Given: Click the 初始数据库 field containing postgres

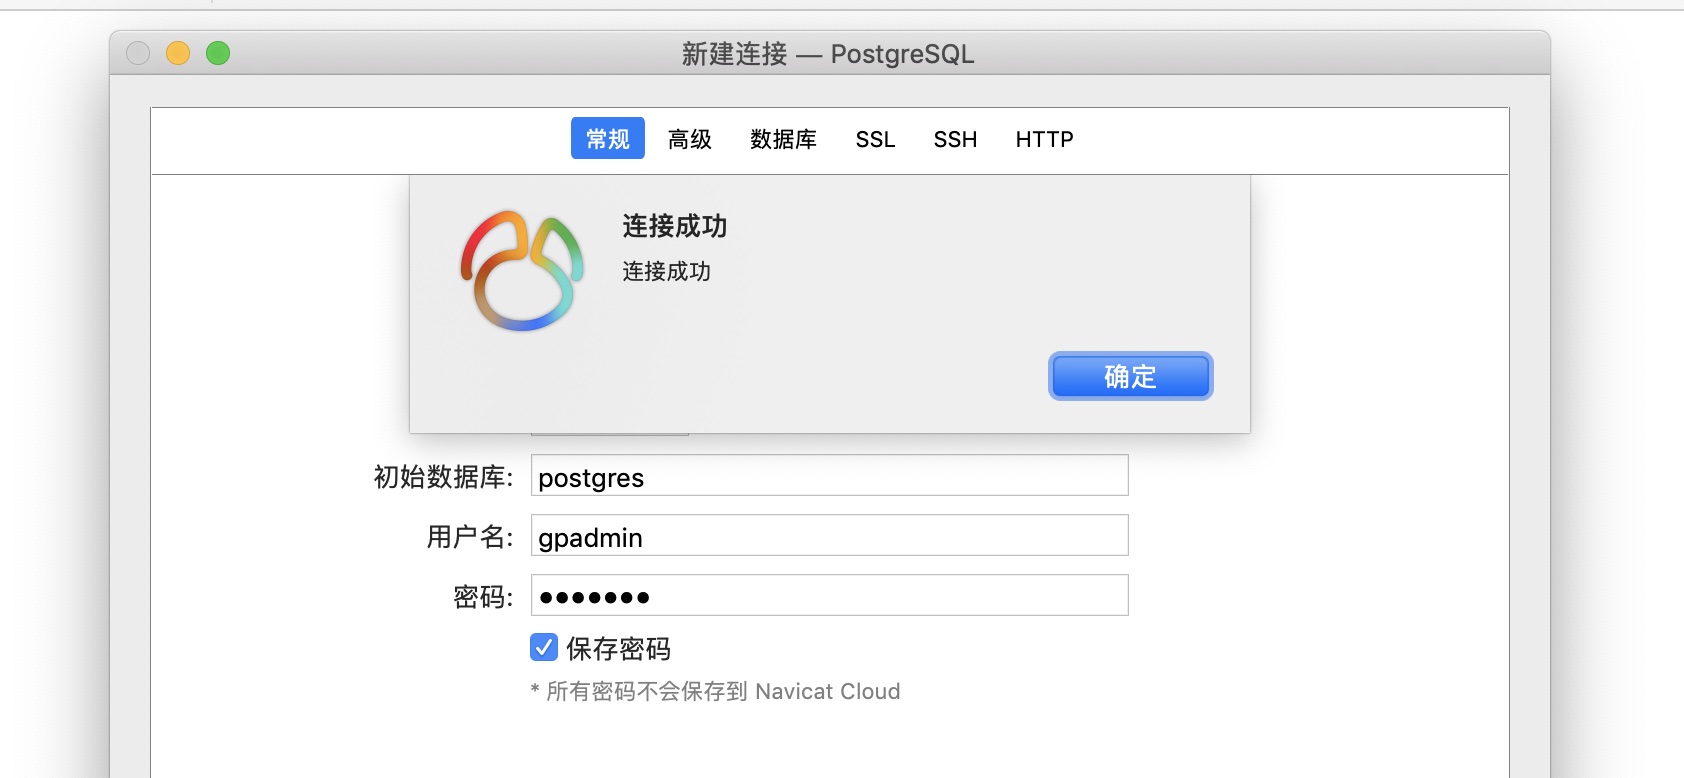Looking at the screenshot, I should pos(829,475).
